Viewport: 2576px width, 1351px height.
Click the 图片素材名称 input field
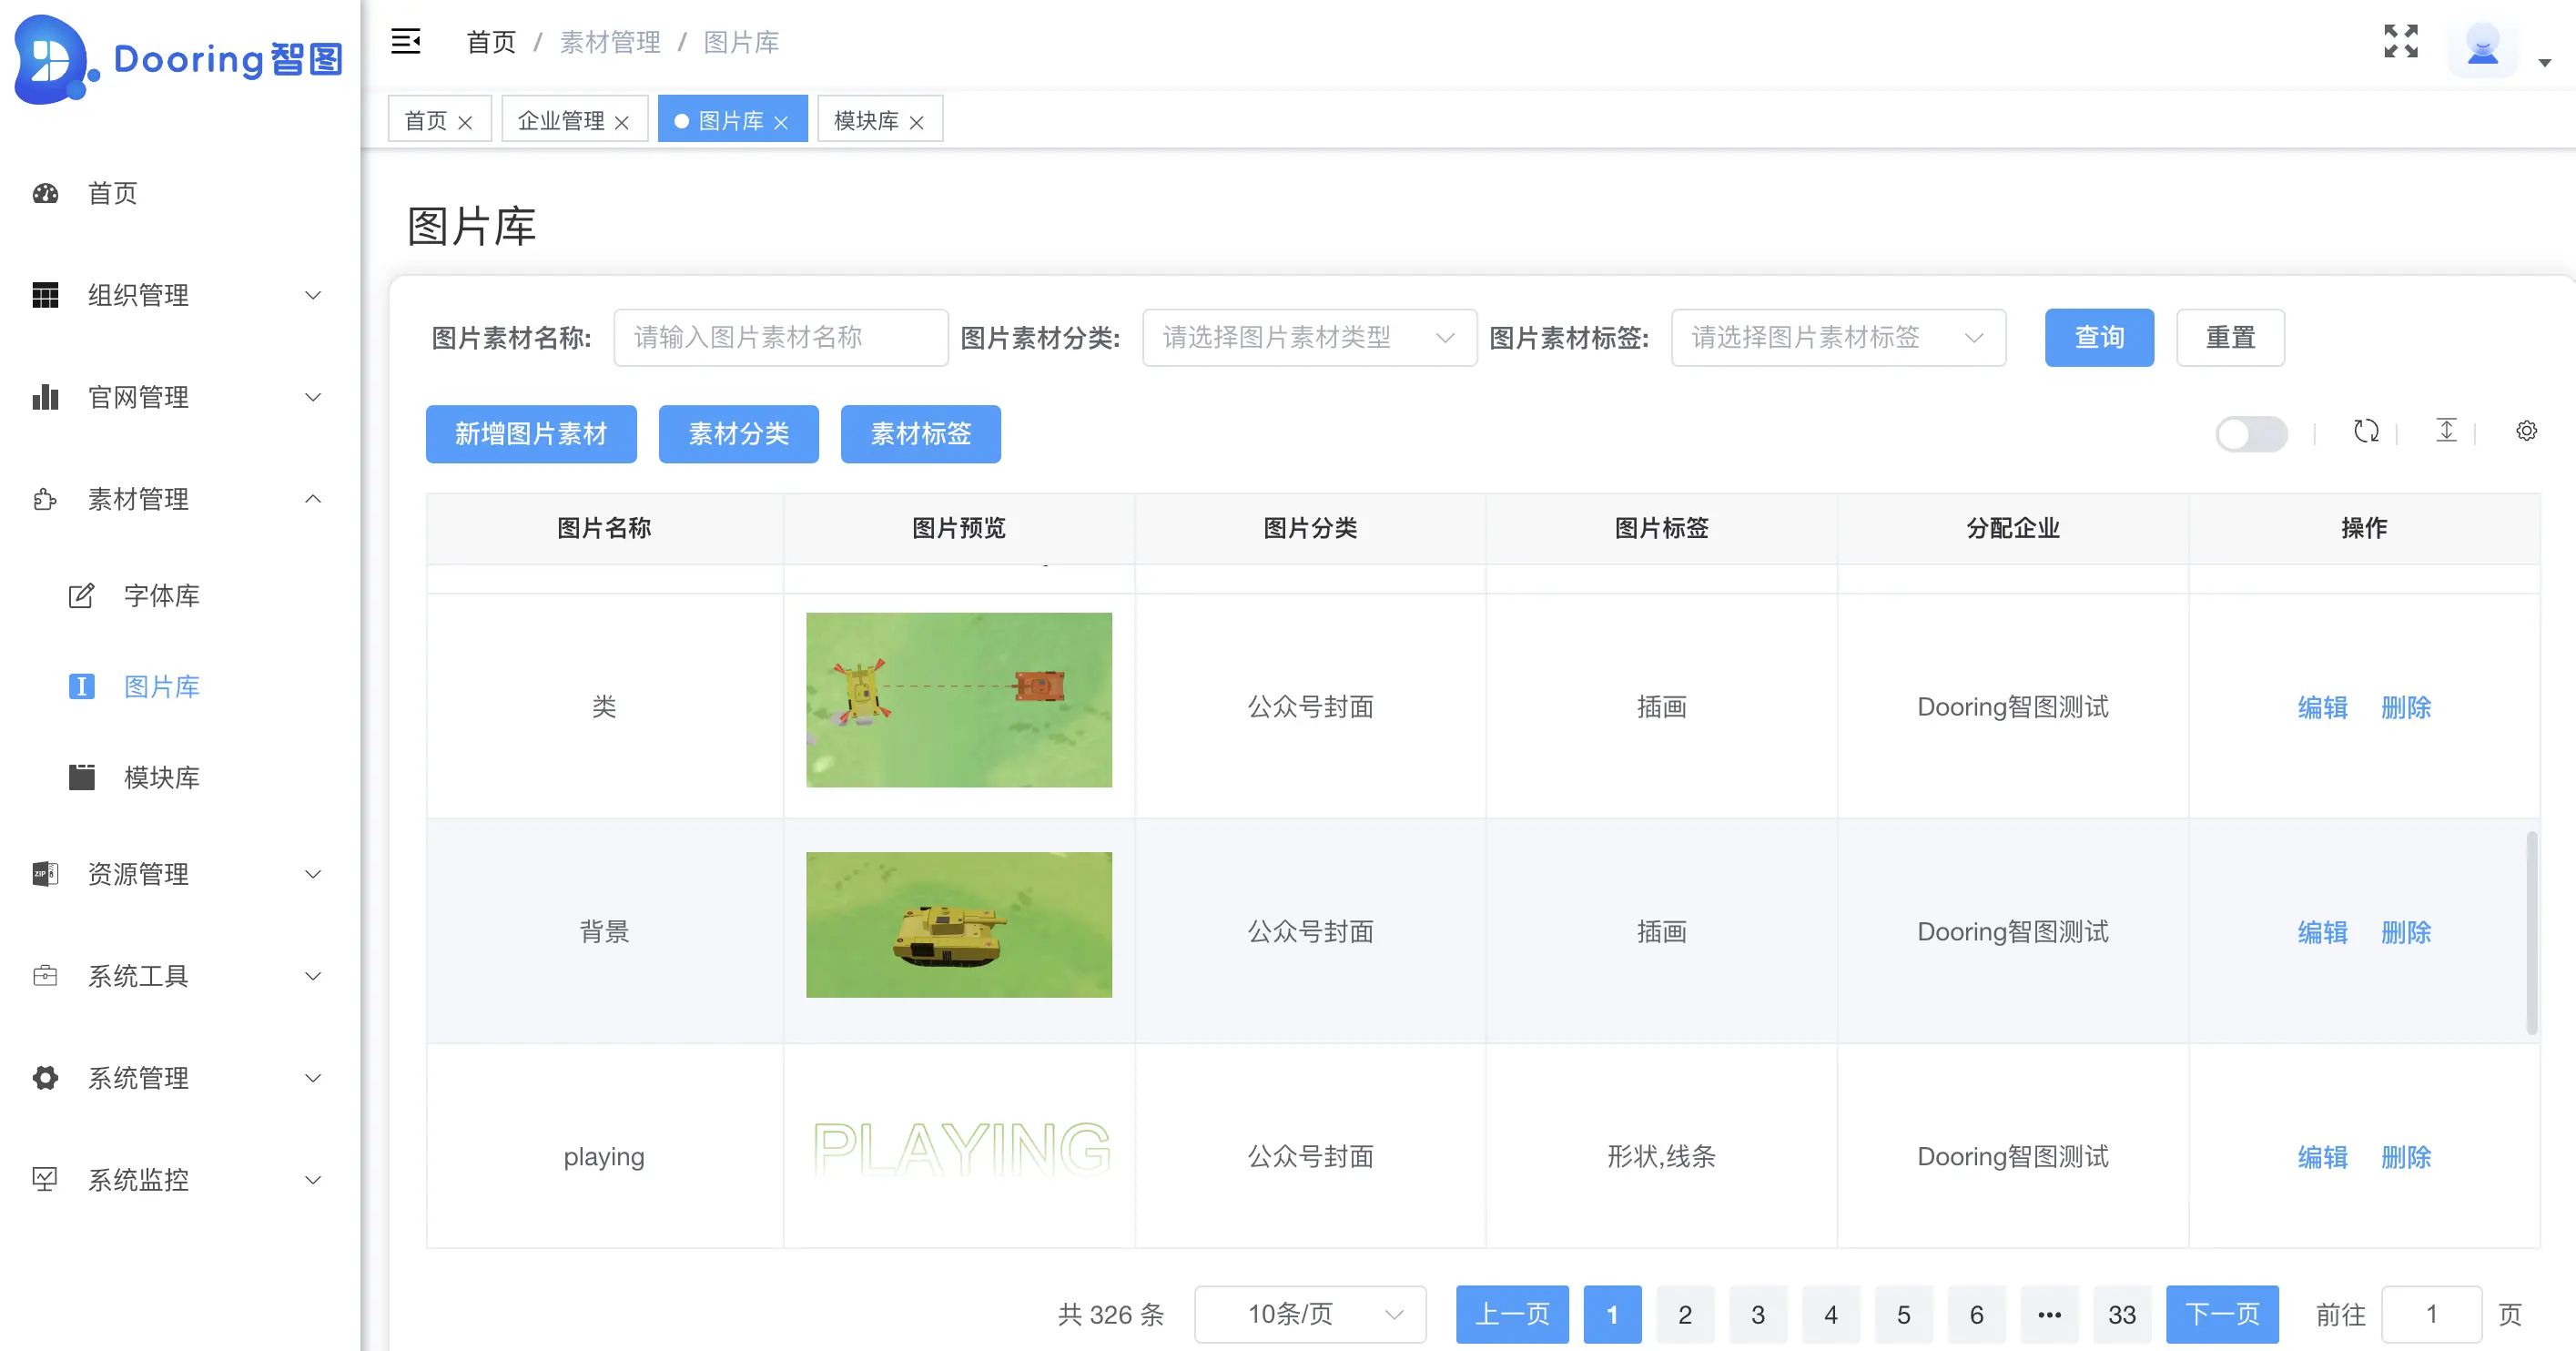(x=780, y=338)
